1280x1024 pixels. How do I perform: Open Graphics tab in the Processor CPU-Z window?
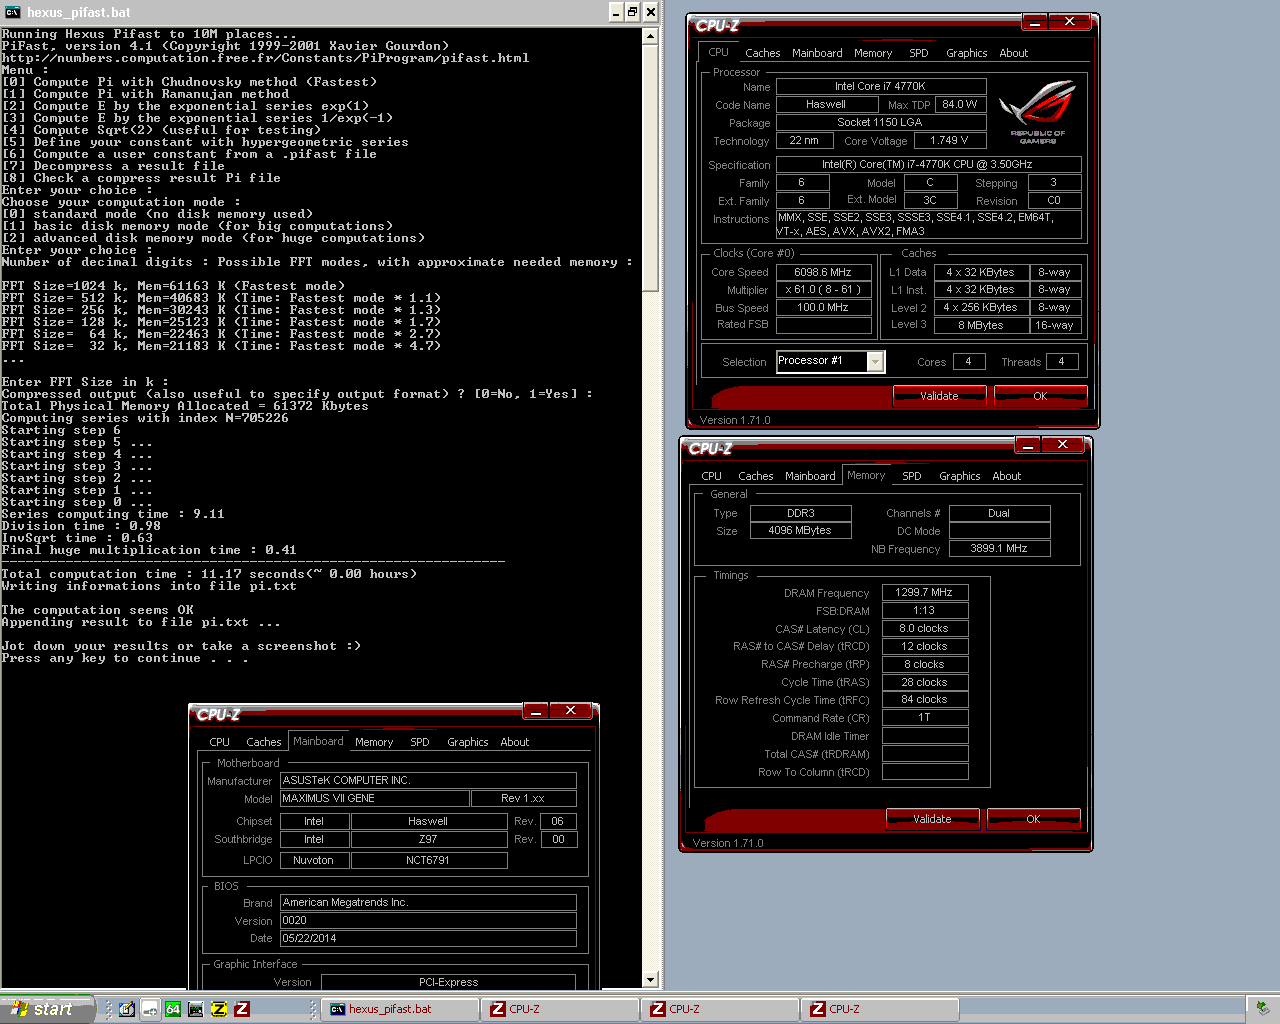(967, 53)
